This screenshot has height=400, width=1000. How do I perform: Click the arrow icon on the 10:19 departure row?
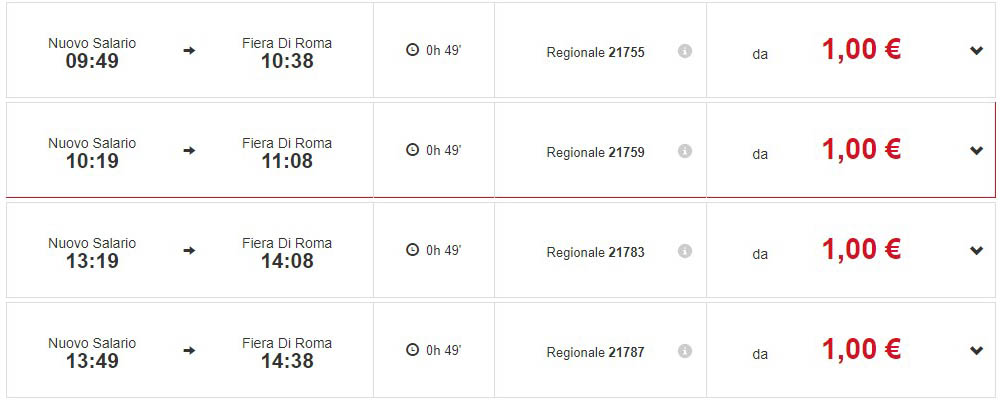click(x=189, y=150)
